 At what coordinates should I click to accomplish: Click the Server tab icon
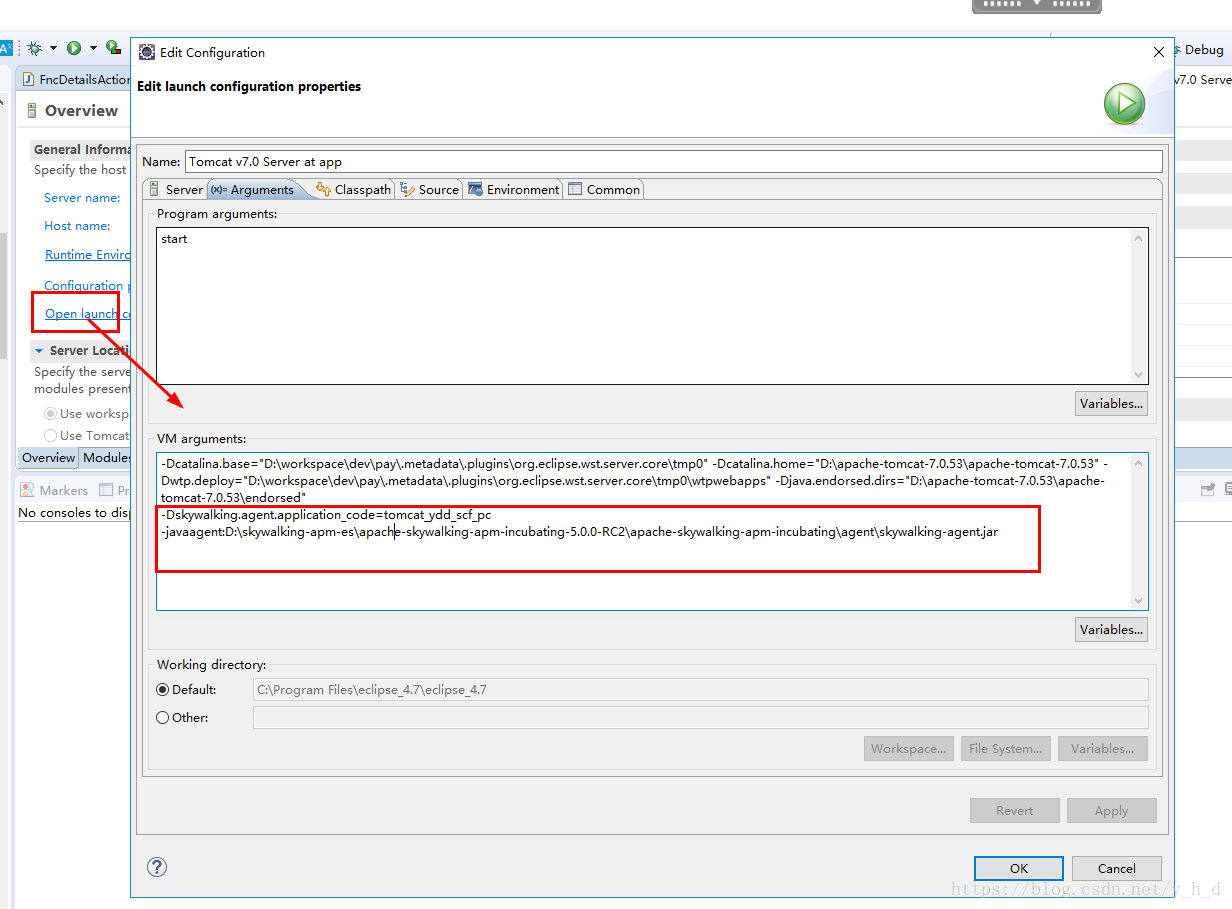[154, 189]
